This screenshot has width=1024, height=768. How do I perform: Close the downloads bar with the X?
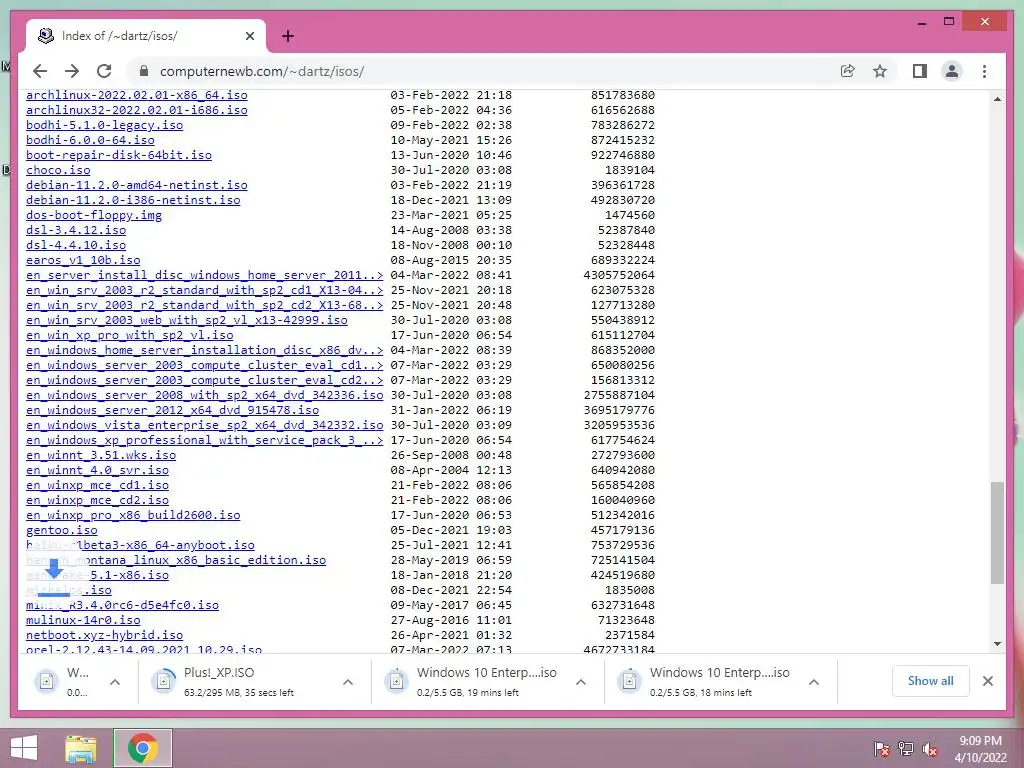[x=987, y=681]
